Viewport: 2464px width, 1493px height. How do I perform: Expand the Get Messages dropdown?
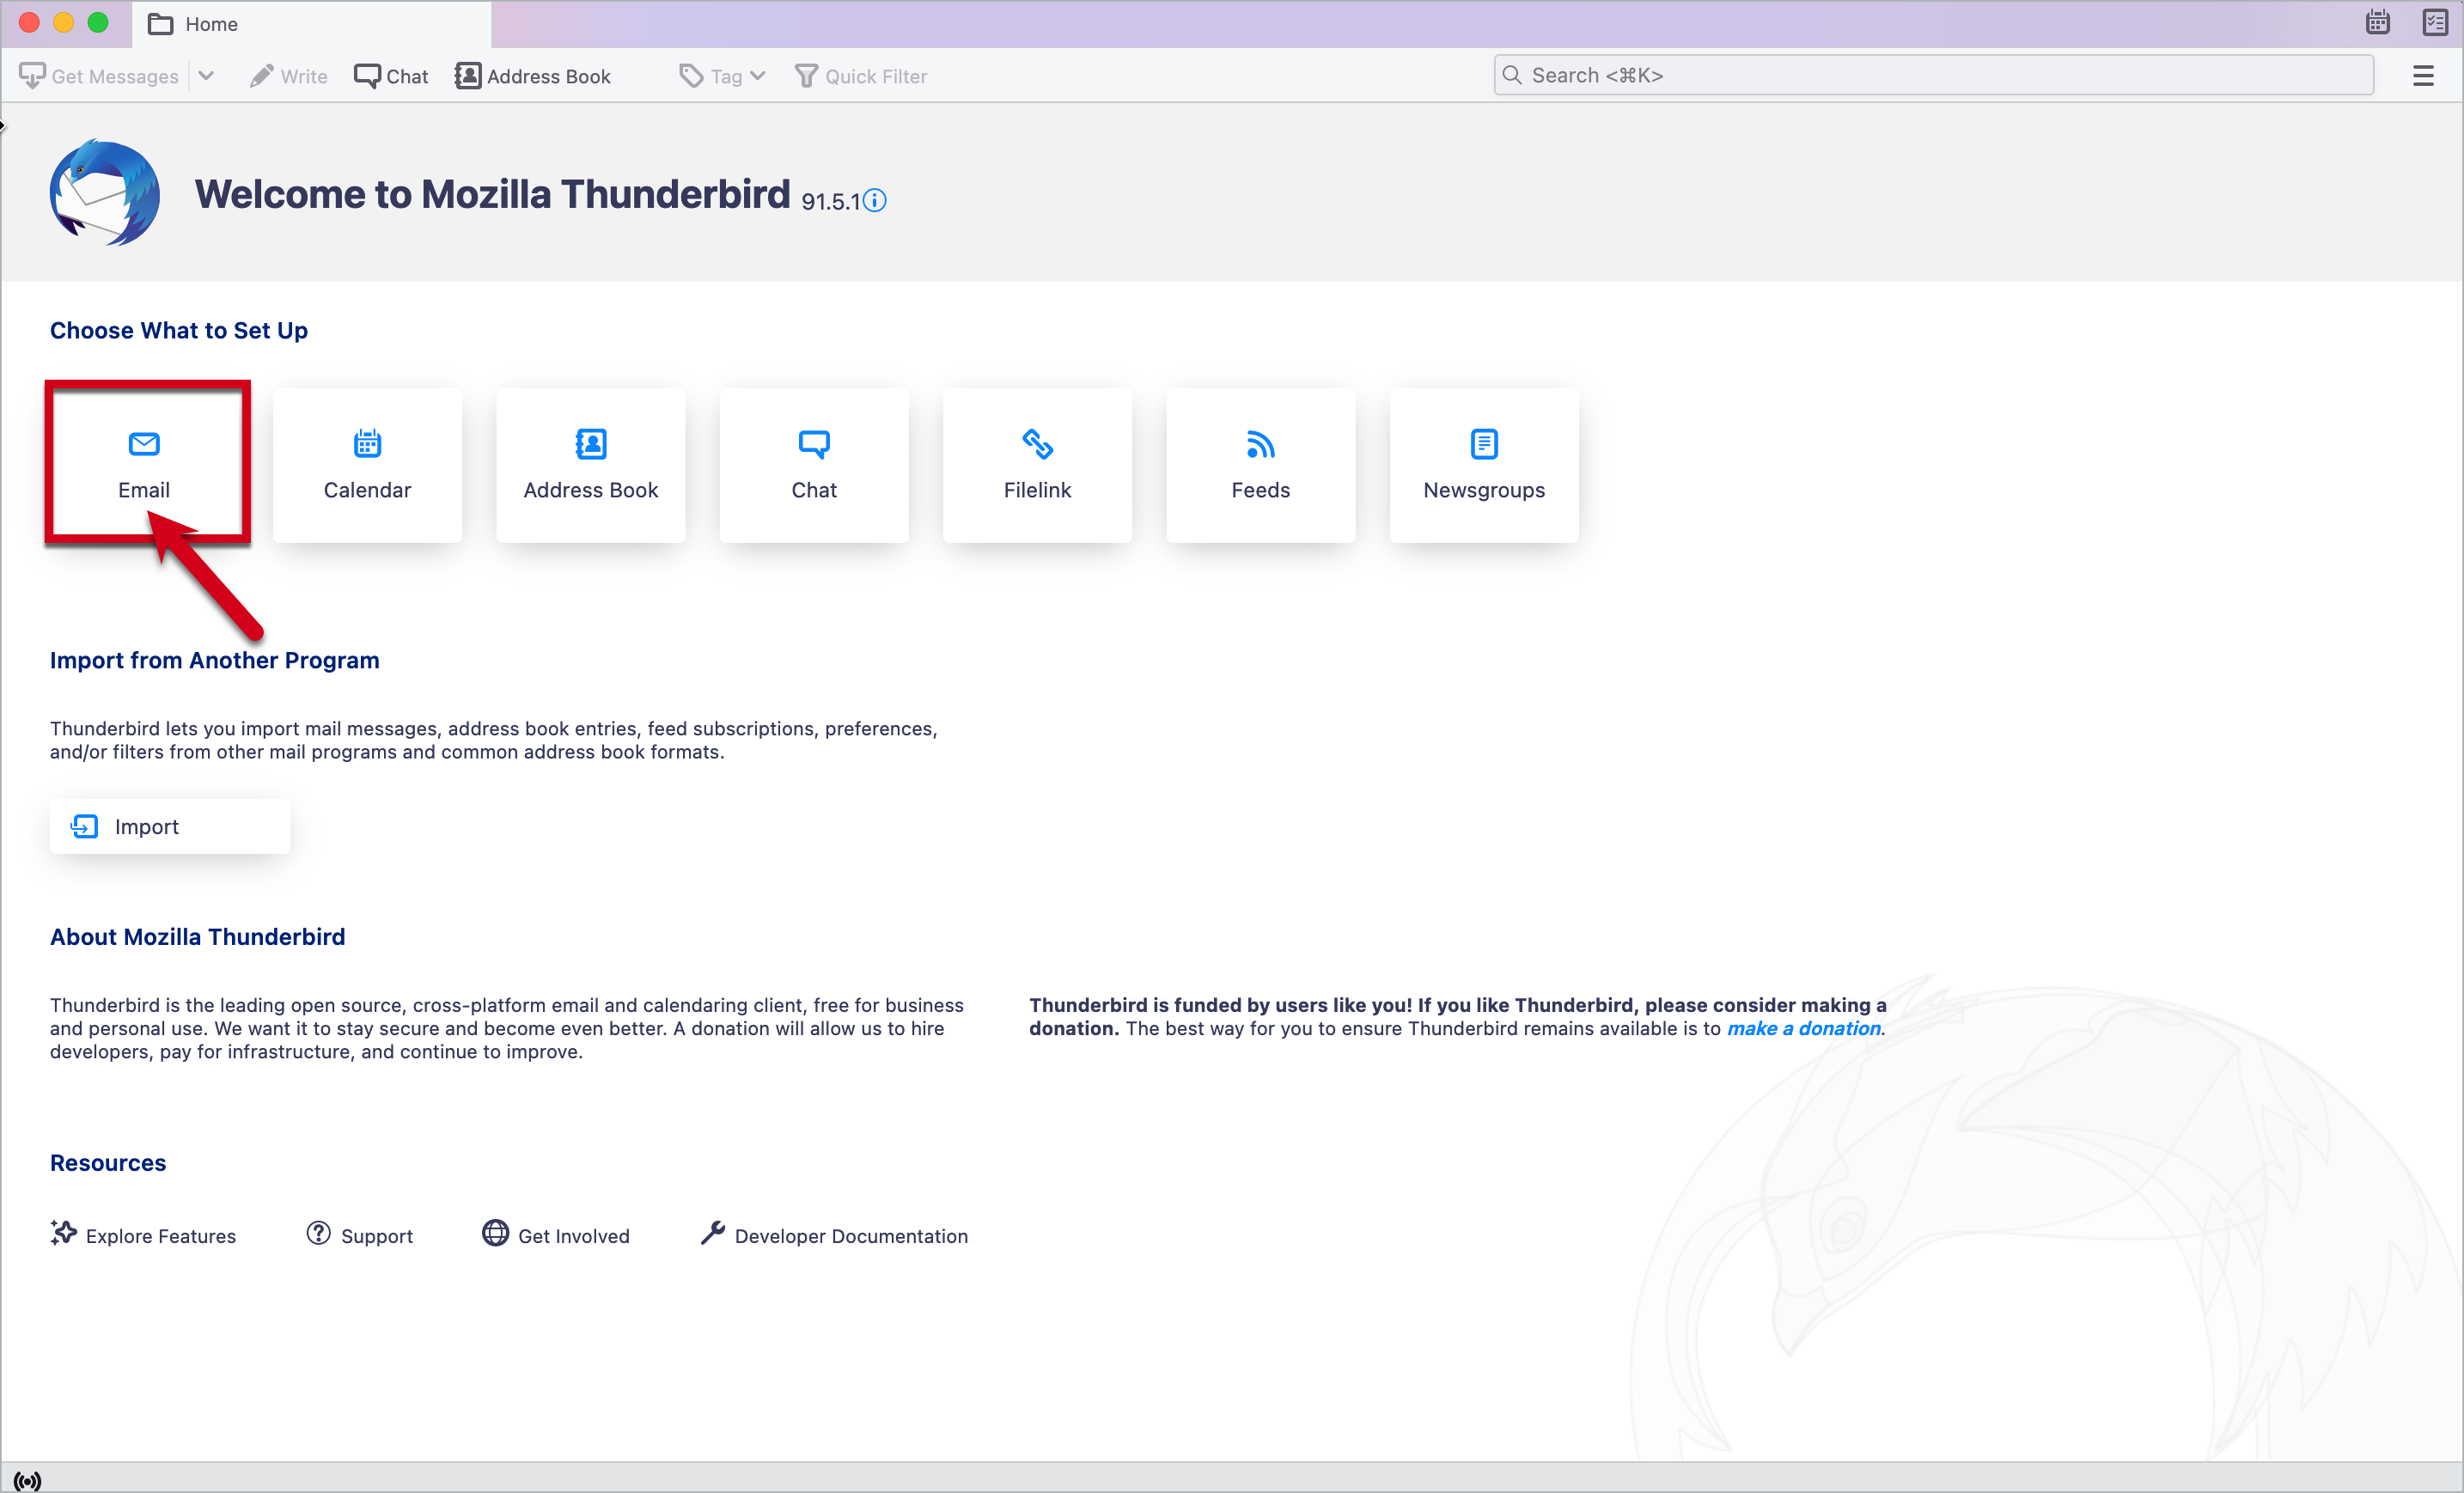(208, 74)
